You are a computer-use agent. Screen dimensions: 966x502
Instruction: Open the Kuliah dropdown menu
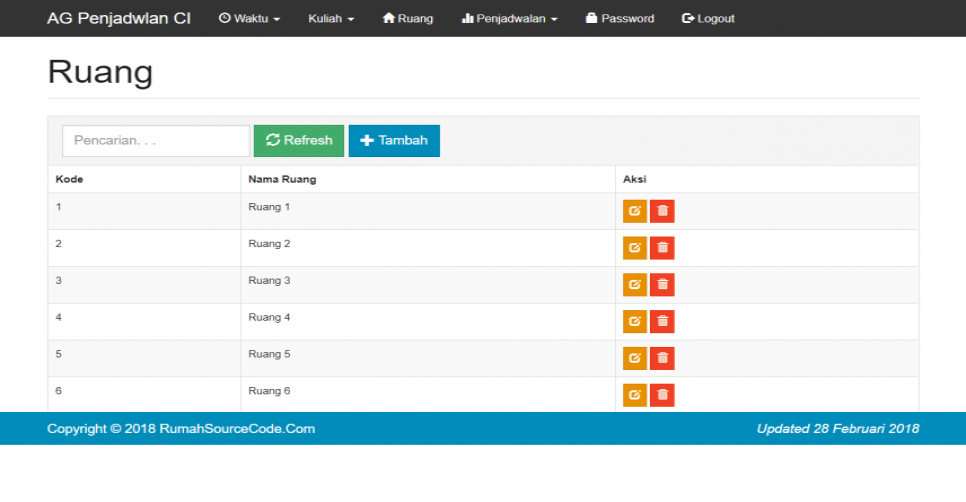331,18
